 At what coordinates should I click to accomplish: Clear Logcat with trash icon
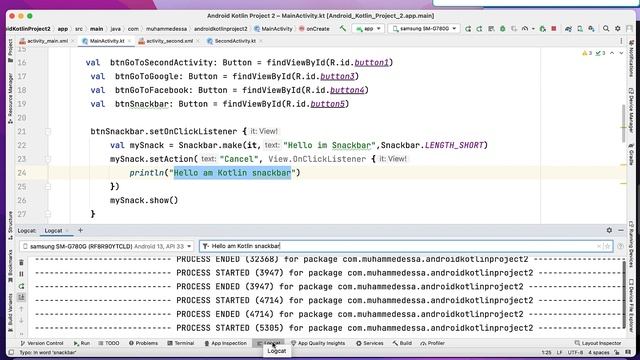22,262
